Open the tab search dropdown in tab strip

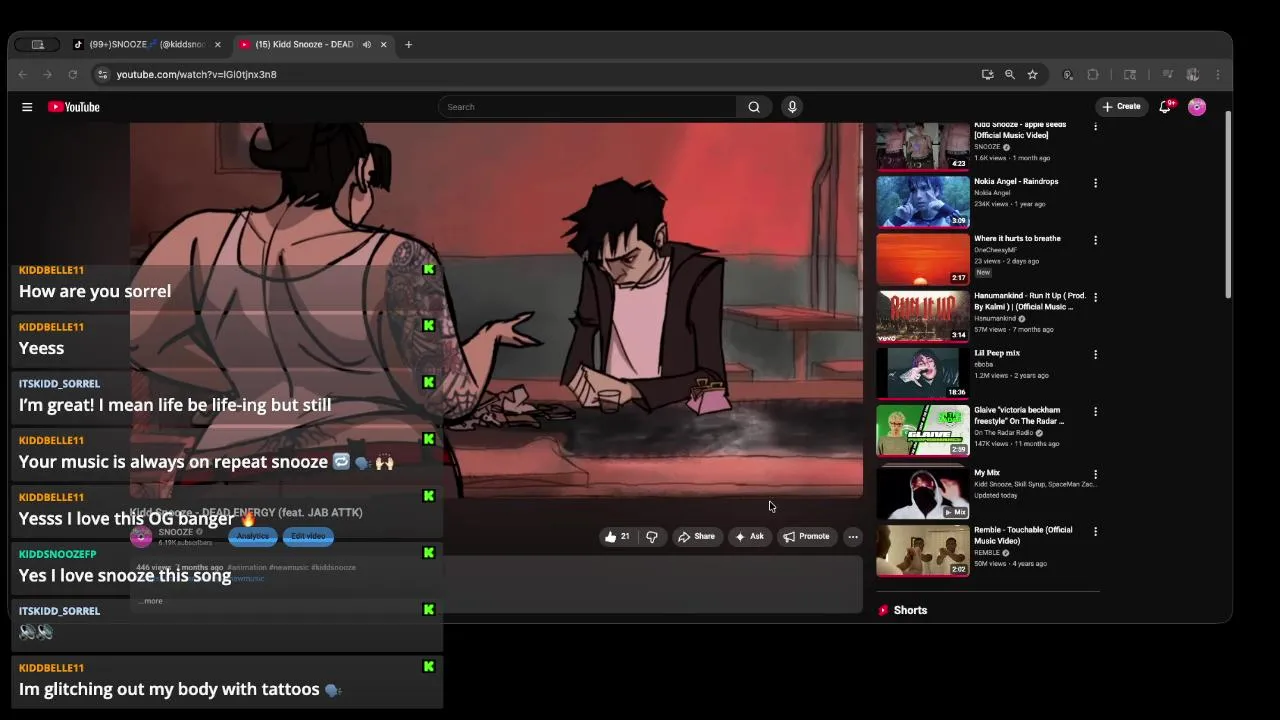[x=38, y=44]
